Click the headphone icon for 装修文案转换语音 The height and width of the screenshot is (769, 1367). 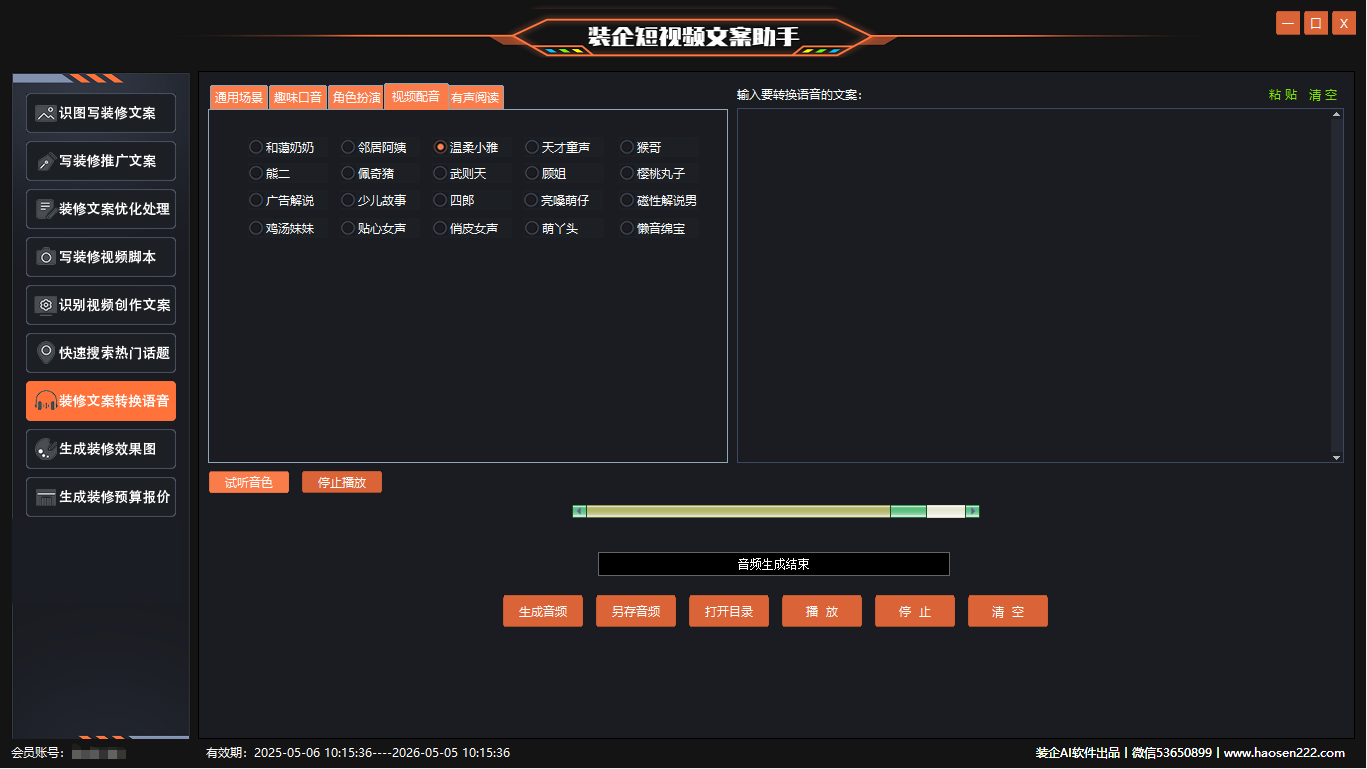pyautogui.click(x=45, y=401)
